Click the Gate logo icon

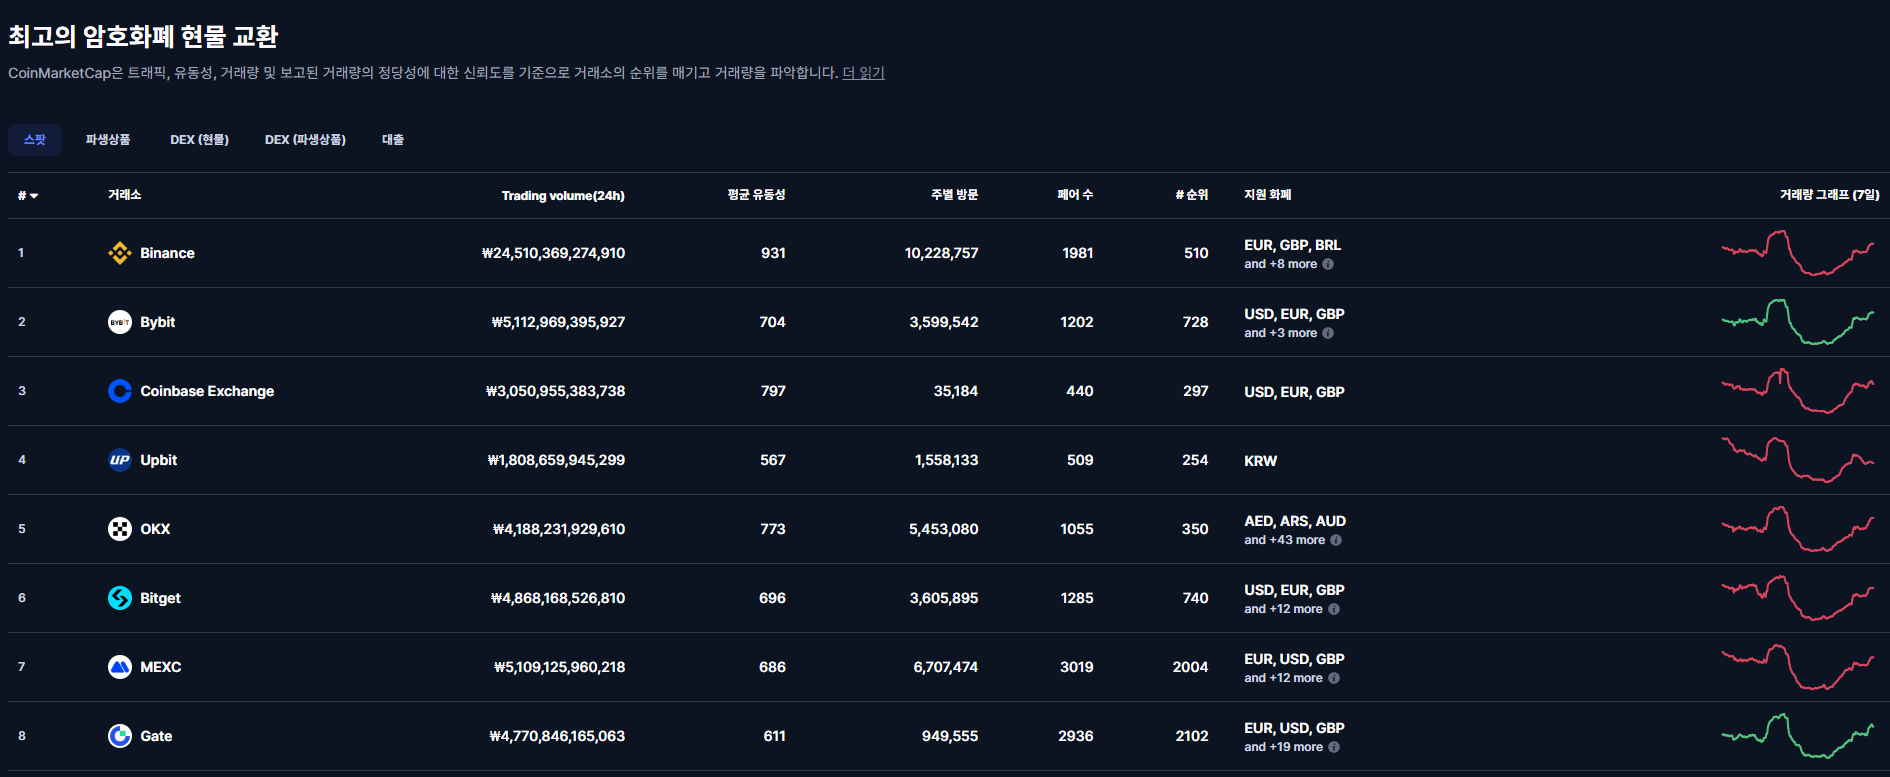120,736
